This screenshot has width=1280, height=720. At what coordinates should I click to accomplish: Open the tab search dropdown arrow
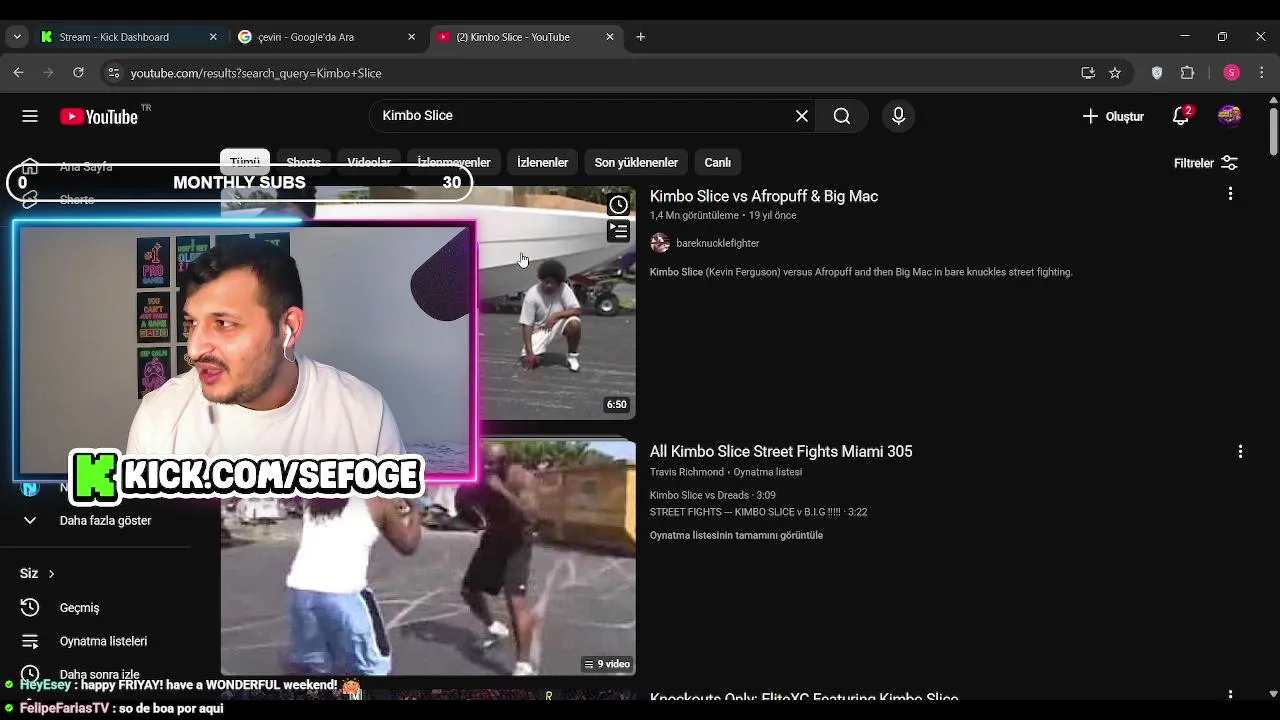point(17,37)
